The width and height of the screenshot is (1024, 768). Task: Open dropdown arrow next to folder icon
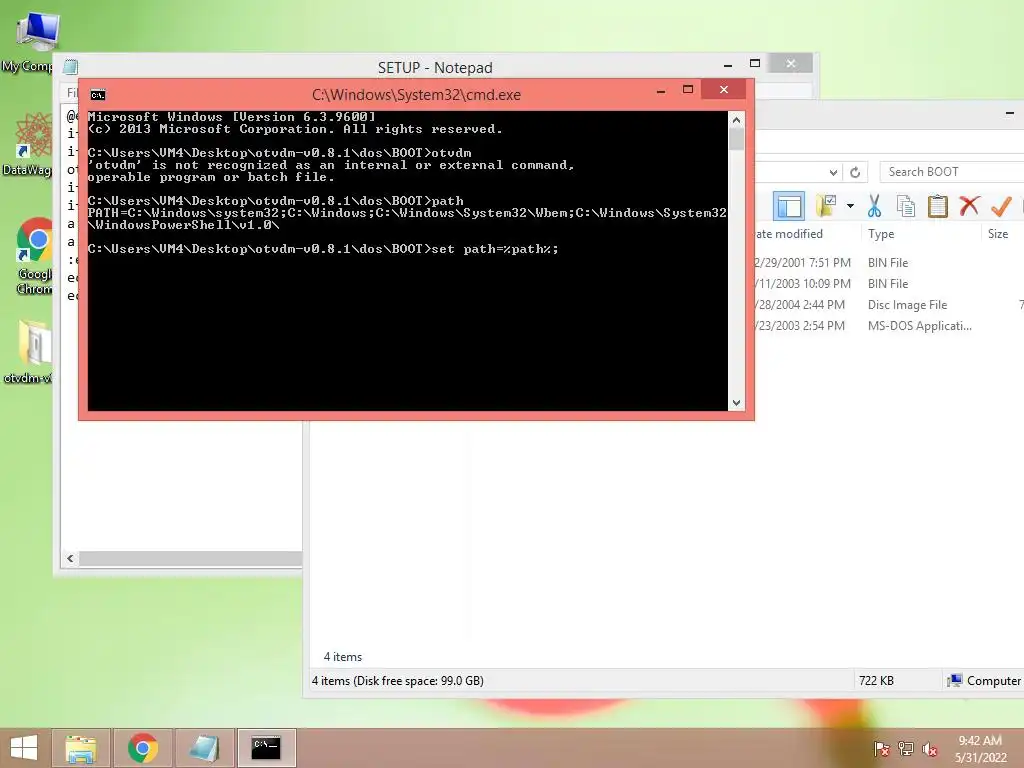coord(850,206)
